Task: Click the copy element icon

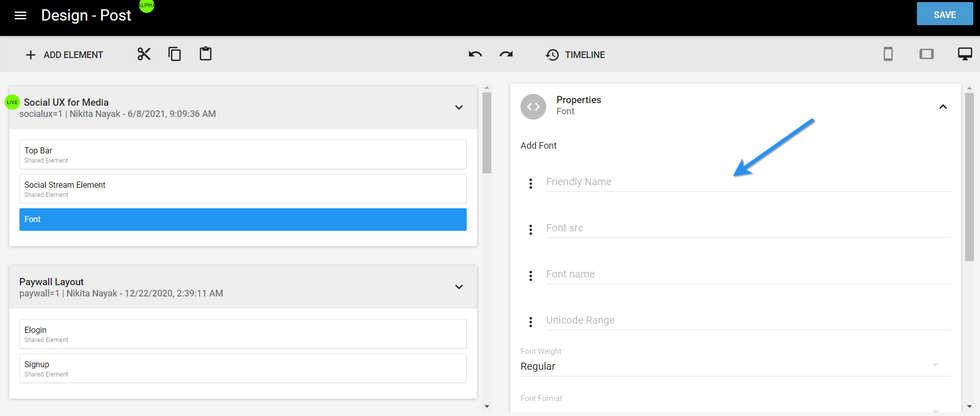Action: point(175,54)
